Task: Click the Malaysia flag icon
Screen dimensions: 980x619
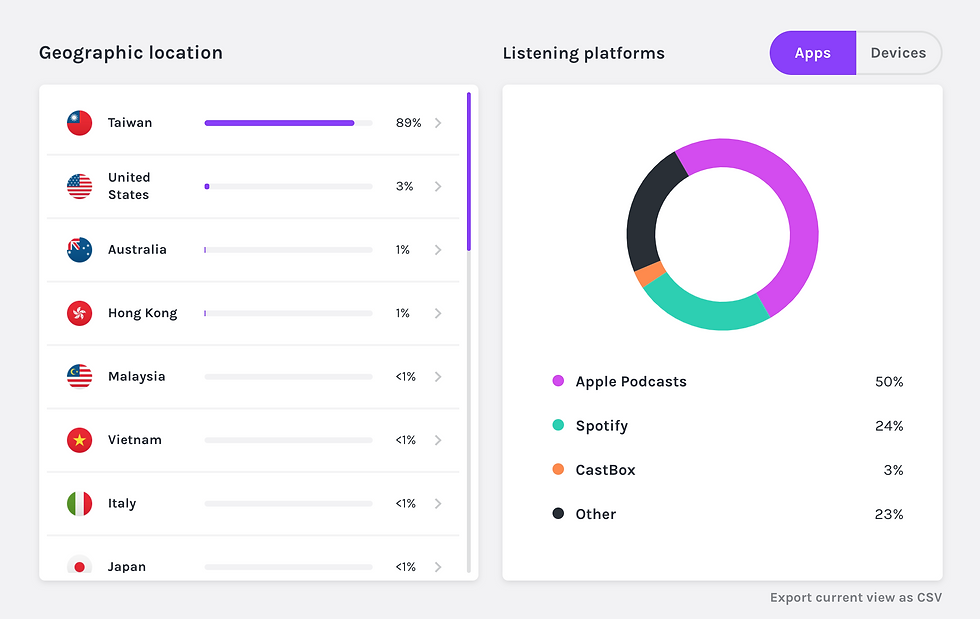Action: pyautogui.click(x=79, y=376)
